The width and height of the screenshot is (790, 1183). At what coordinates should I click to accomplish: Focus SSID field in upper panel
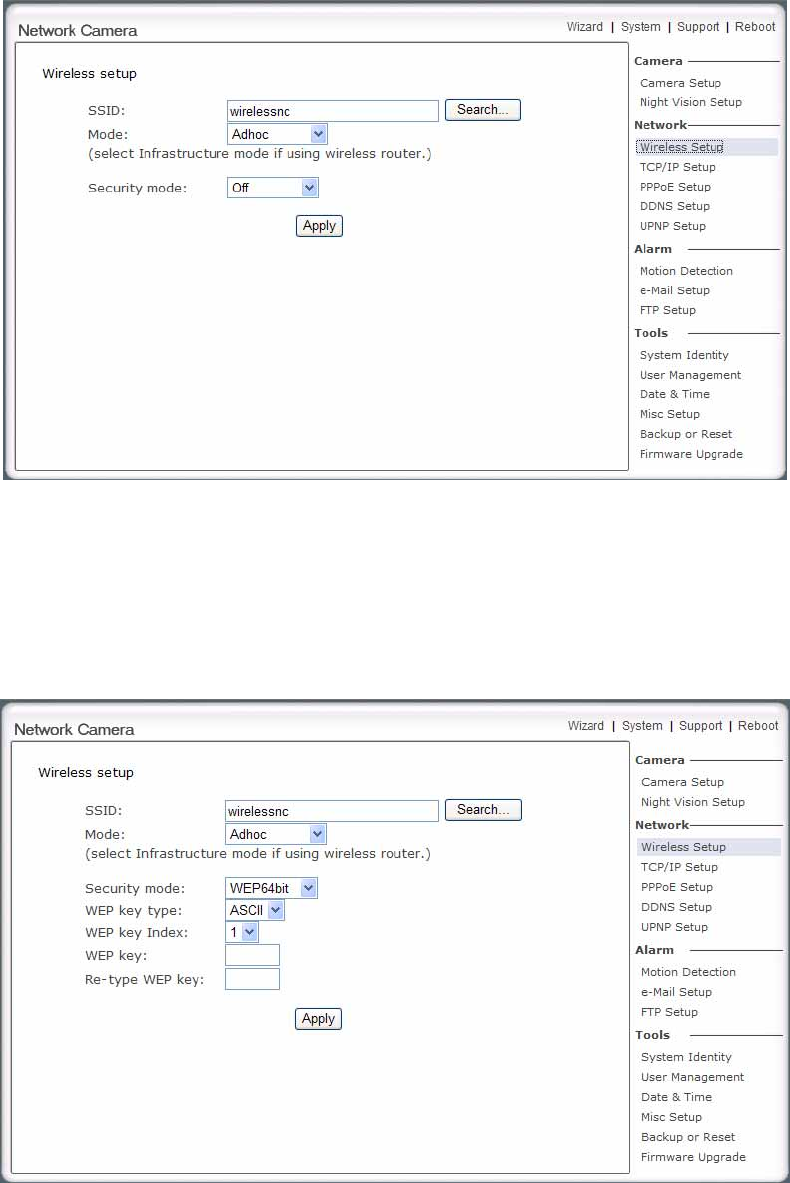tap(333, 111)
